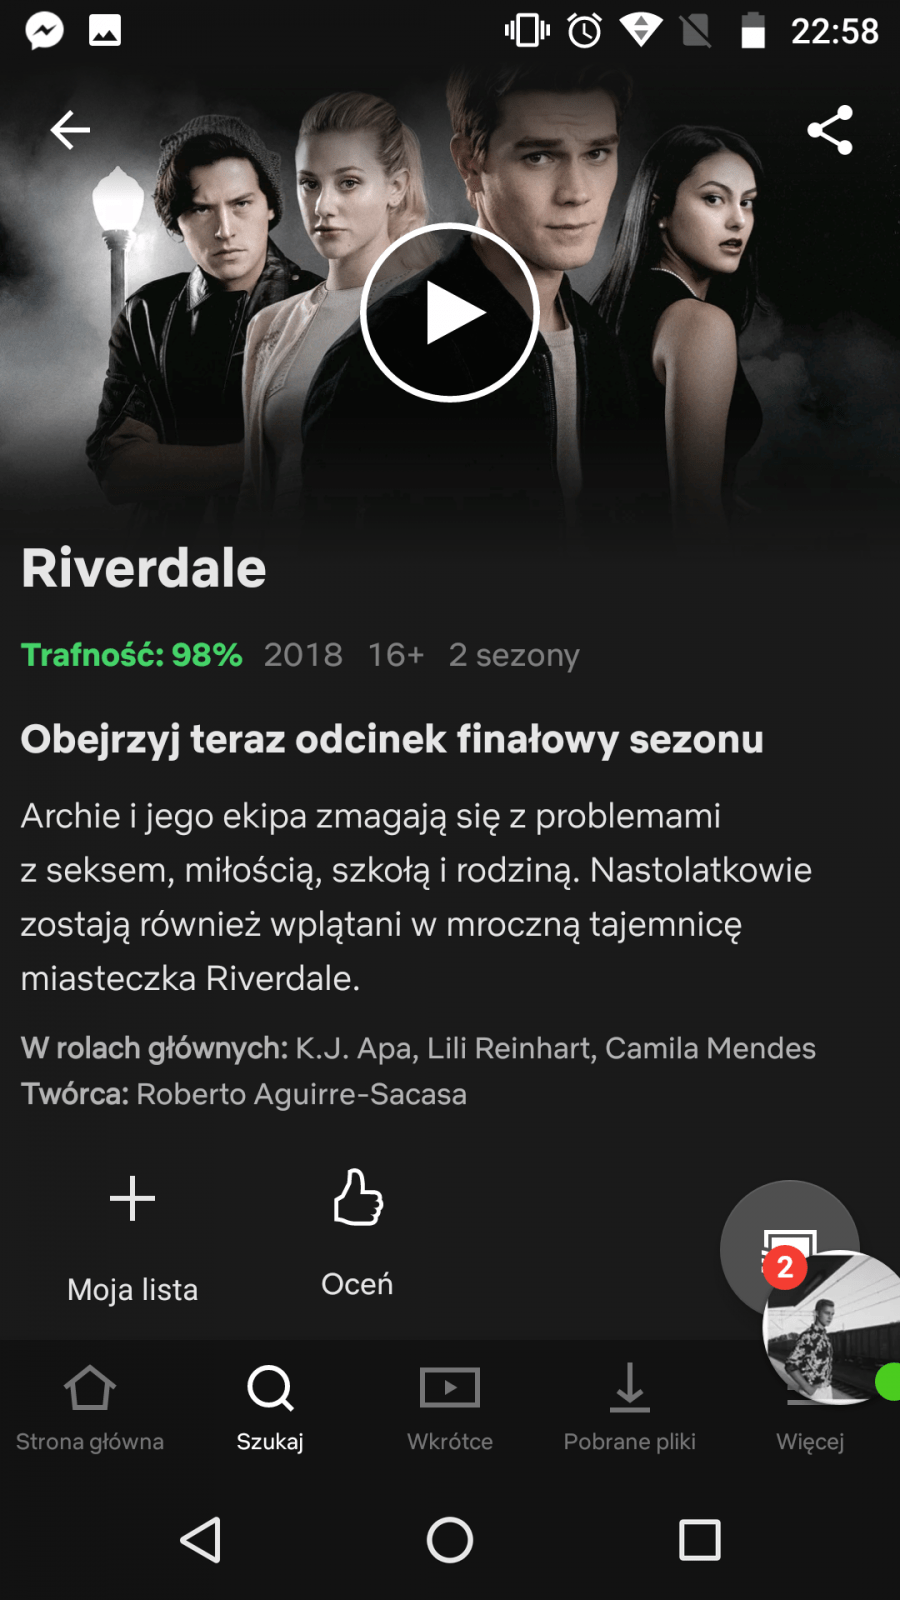Open the share icon
This screenshot has height=1600, width=900.
point(830,130)
